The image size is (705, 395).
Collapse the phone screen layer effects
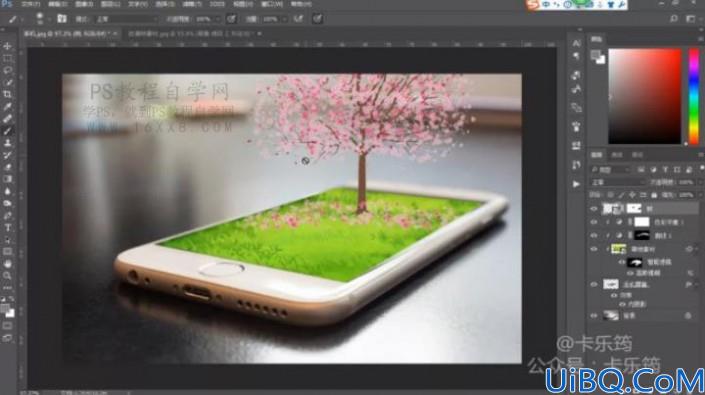click(x=696, y=285)
